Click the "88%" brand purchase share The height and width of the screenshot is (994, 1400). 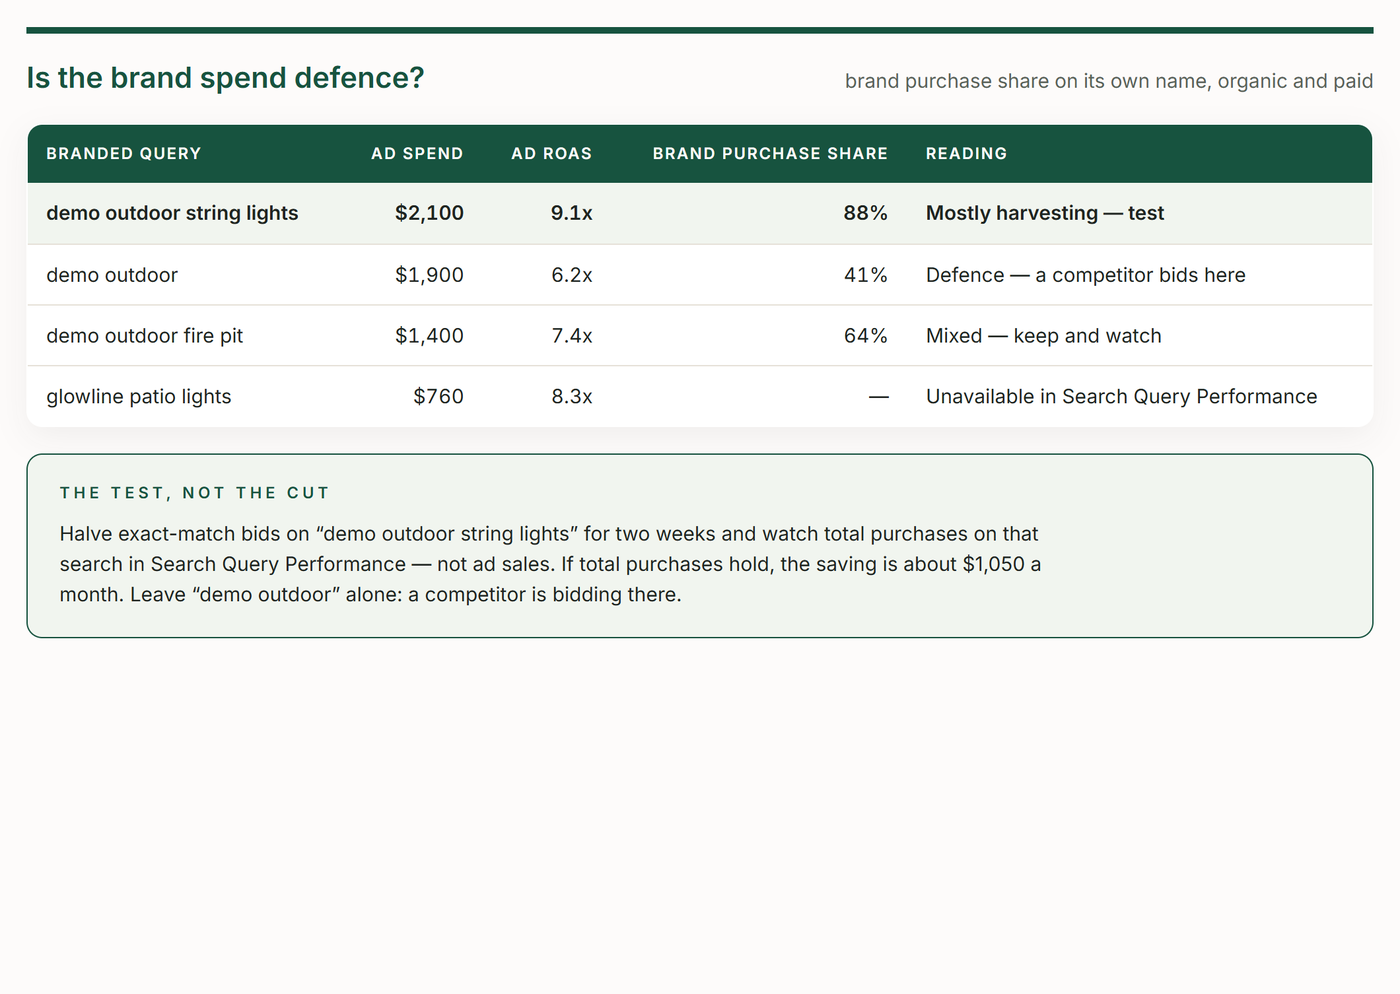(865, 213)
